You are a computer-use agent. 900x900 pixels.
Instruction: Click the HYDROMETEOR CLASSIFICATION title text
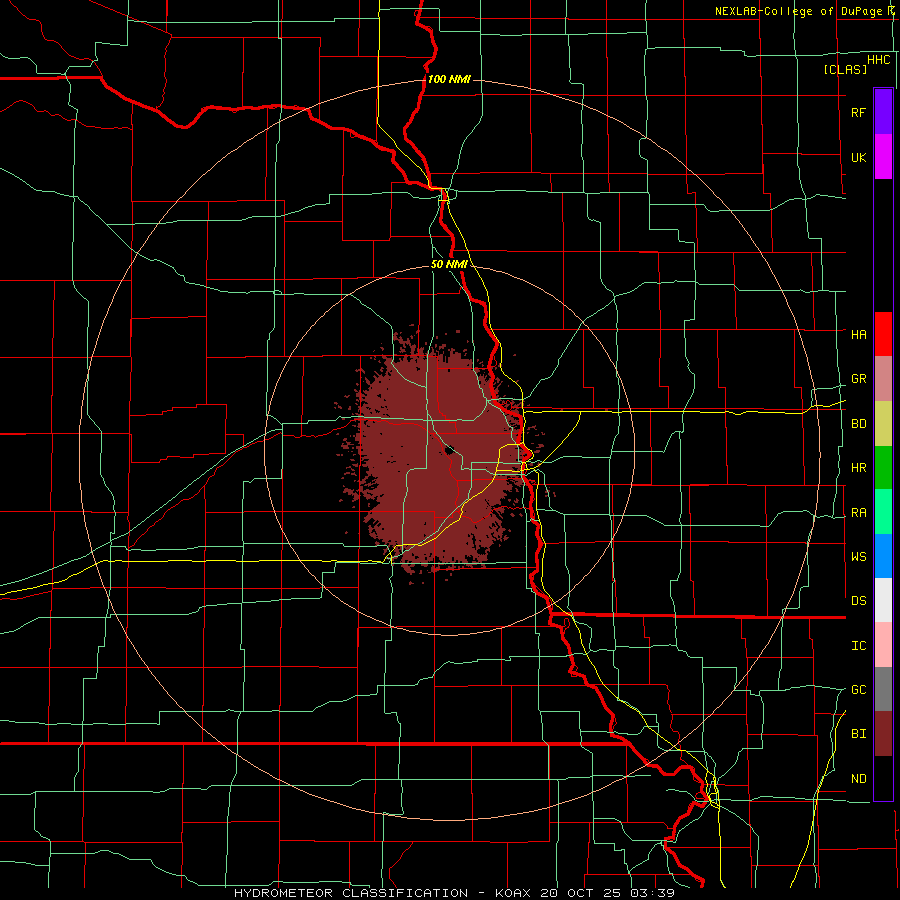point(351,893)
